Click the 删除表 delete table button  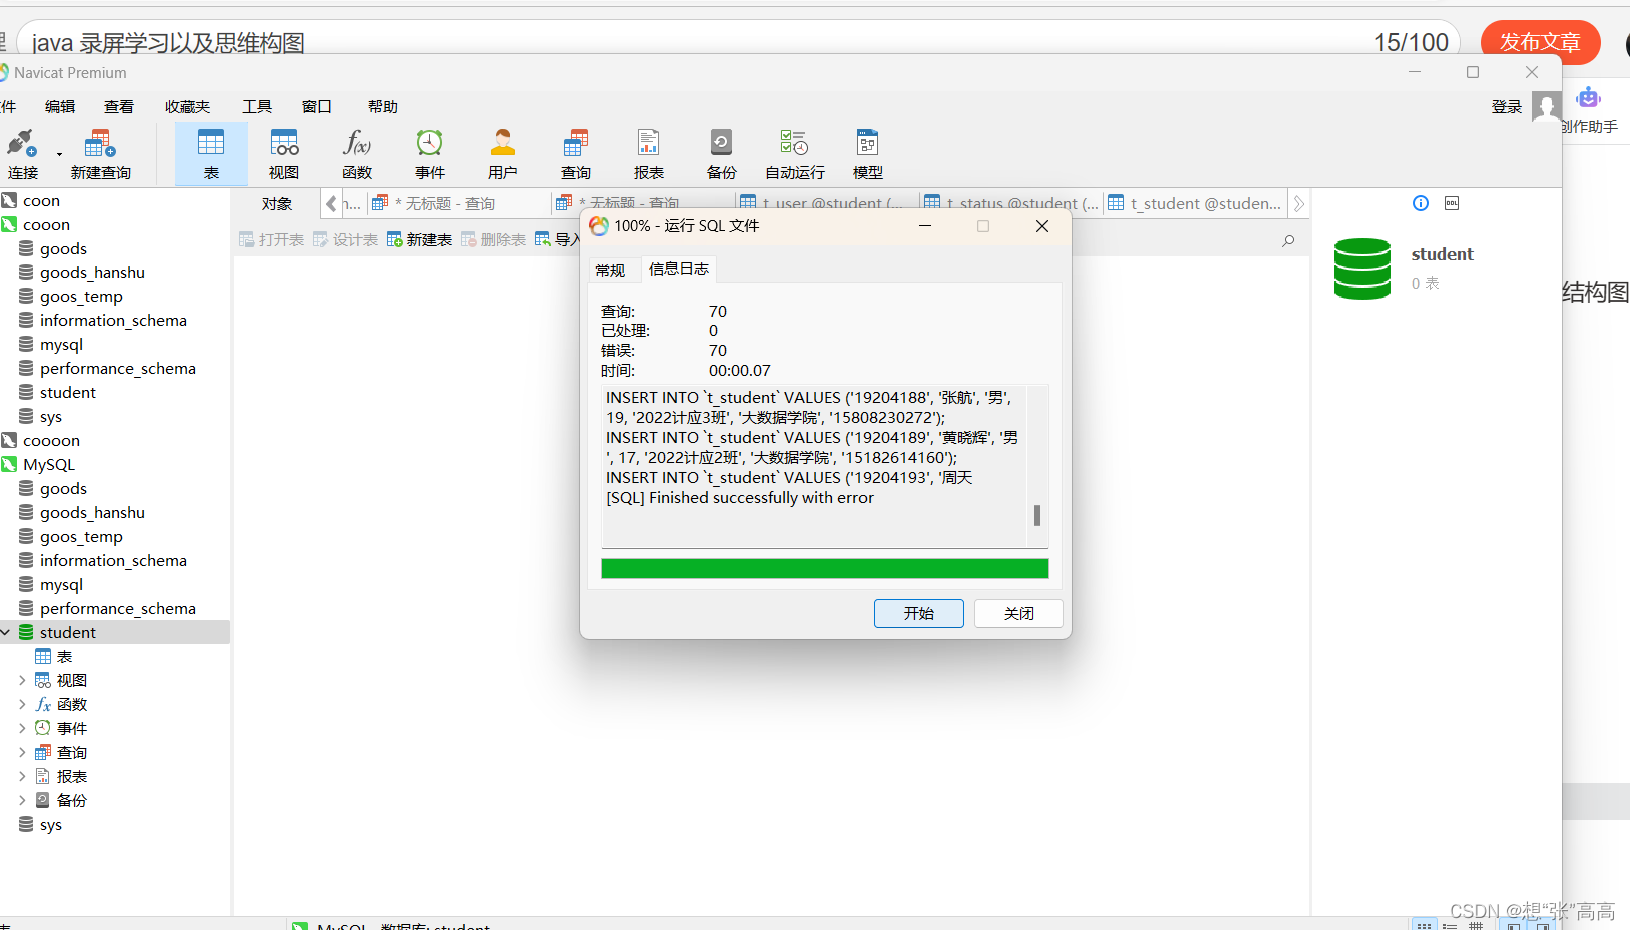tap(493, 239)
